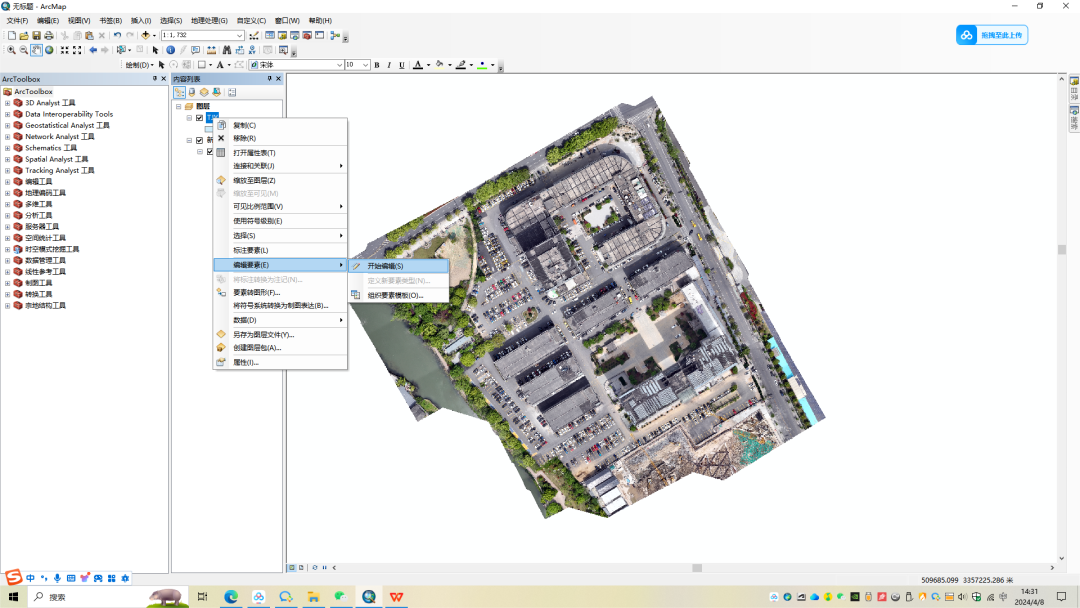The height and width of the screenshot is (608, 1080).
Task: Select the Zoom In tool
Action: [11, 50]
